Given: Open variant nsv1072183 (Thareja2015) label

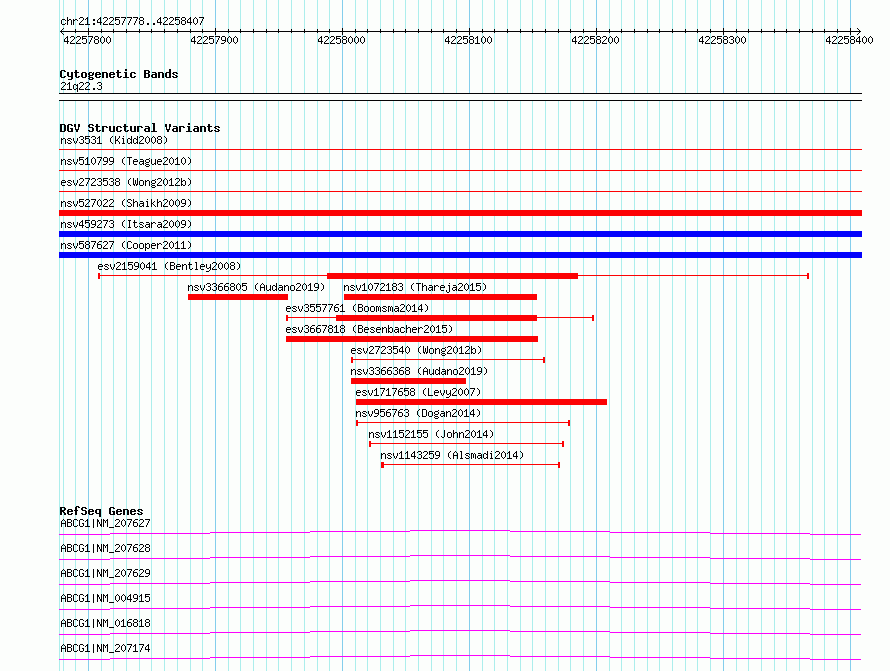Looking at the screenshot, I should click(x=415, y=287).
